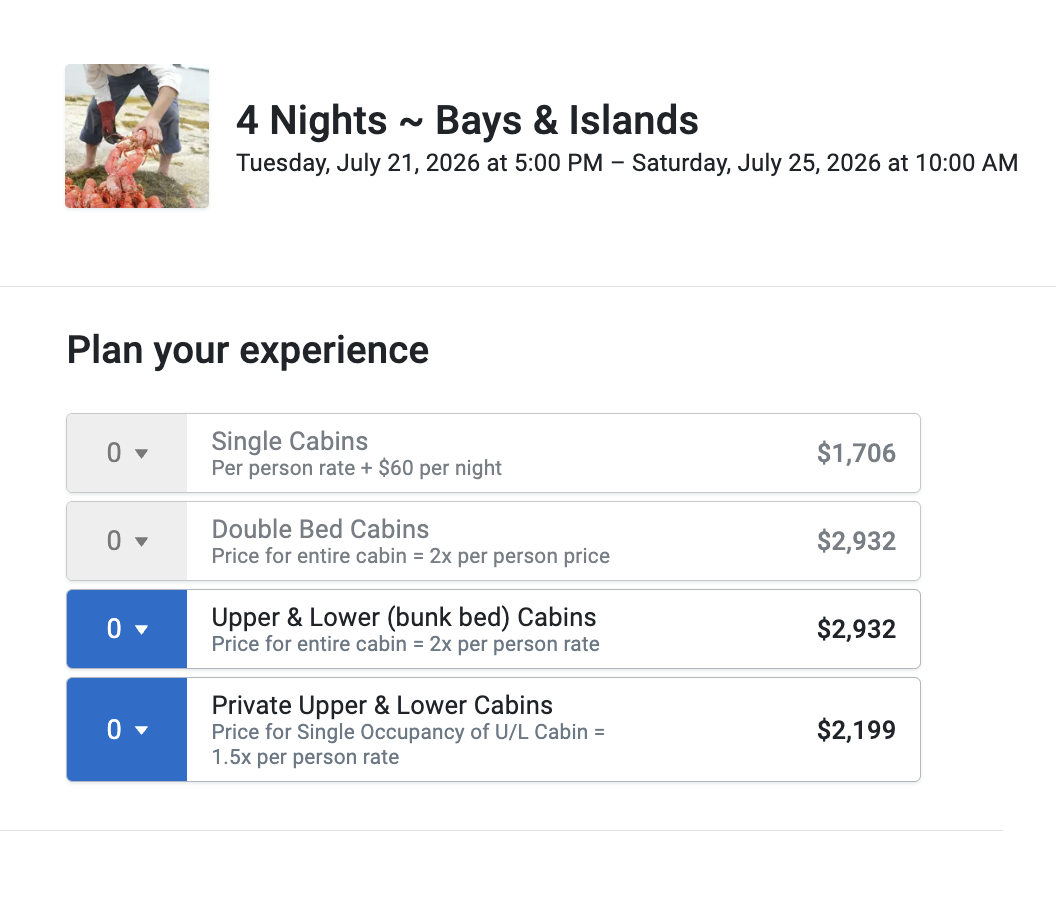
Task: Open the Upper & Lower bunk bed quantity dropdown
Action: click(x=127, y=629)
